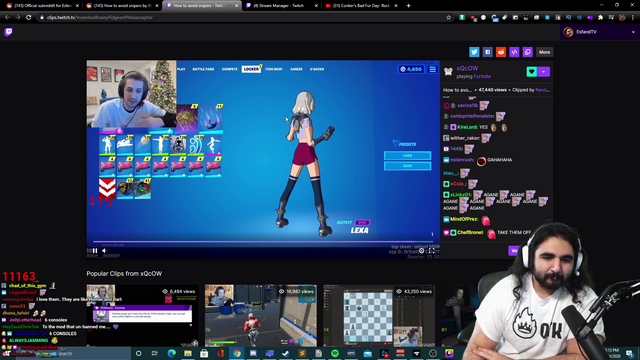Viewport: 640px width, 360px height.
Task: Close the Stream Manager tab
Action: pos(316,6)
